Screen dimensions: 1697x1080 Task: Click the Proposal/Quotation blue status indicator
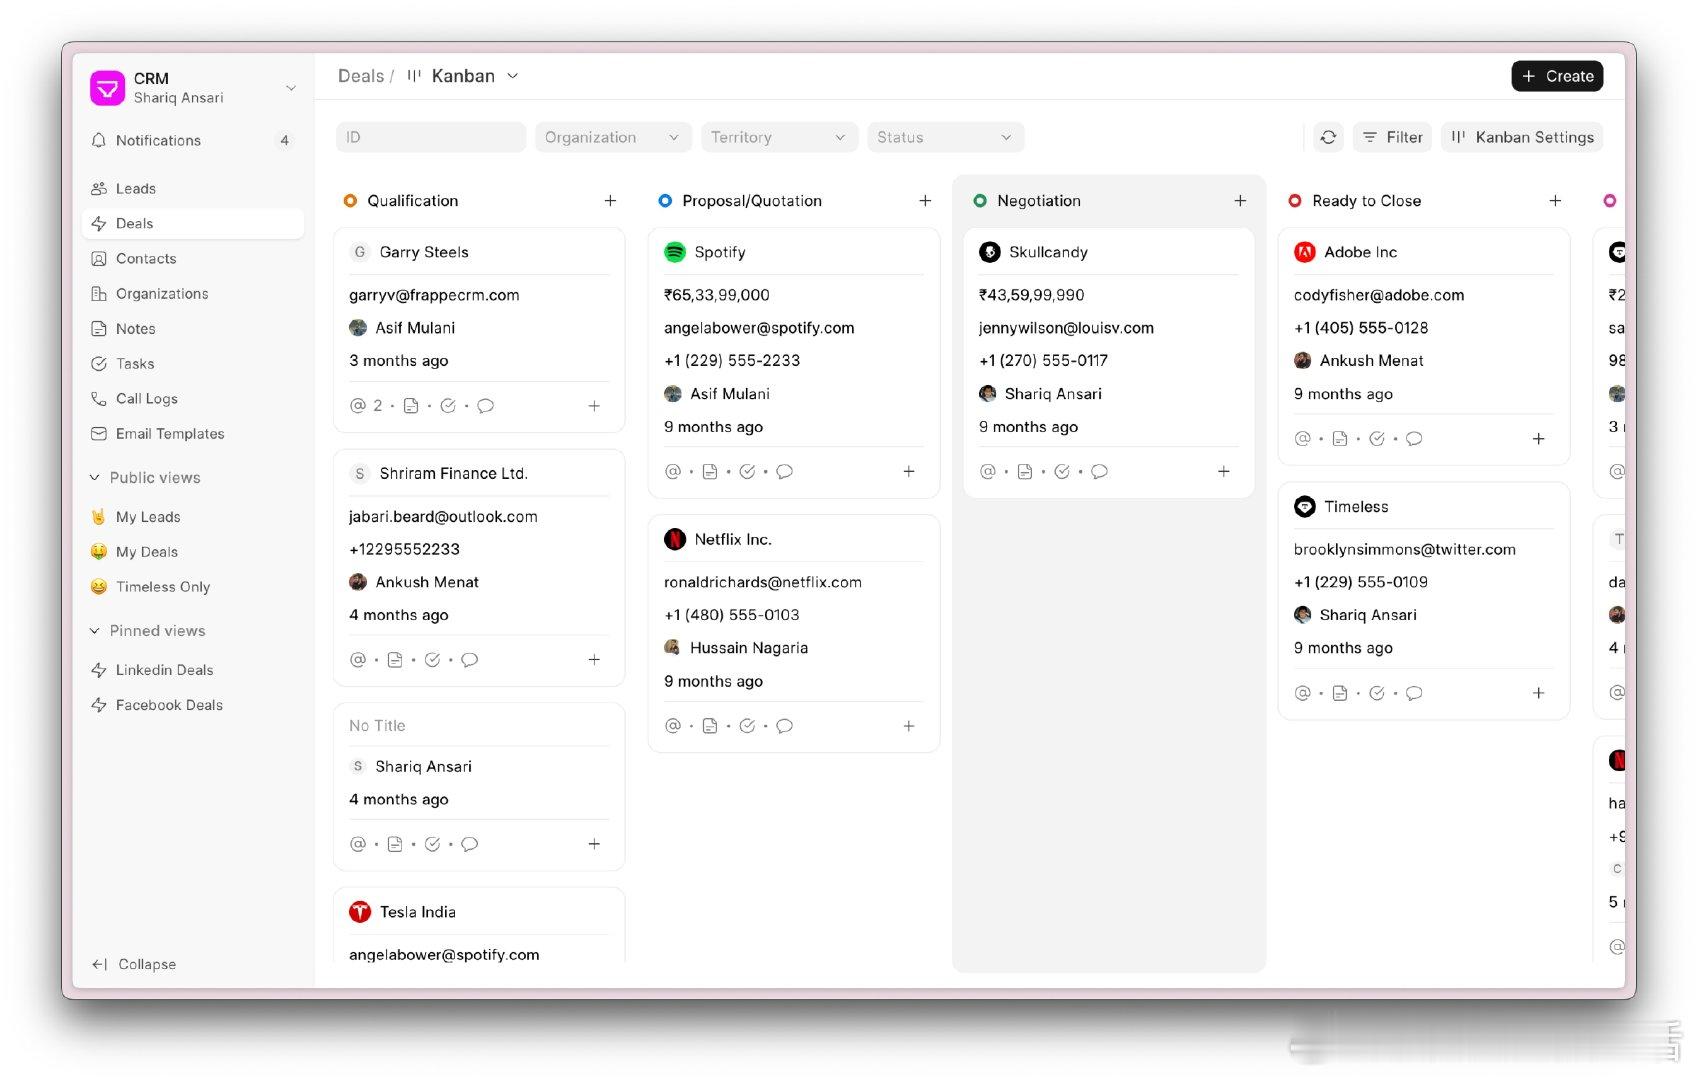click(x=665, y=201)
